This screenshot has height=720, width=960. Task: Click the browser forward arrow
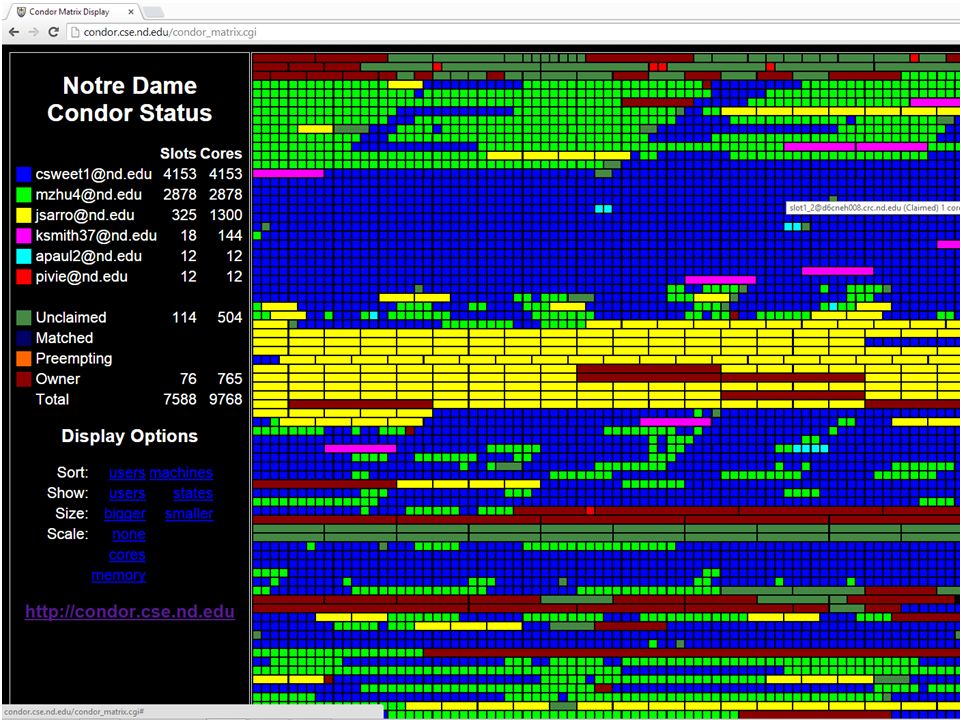coord(33,32)
